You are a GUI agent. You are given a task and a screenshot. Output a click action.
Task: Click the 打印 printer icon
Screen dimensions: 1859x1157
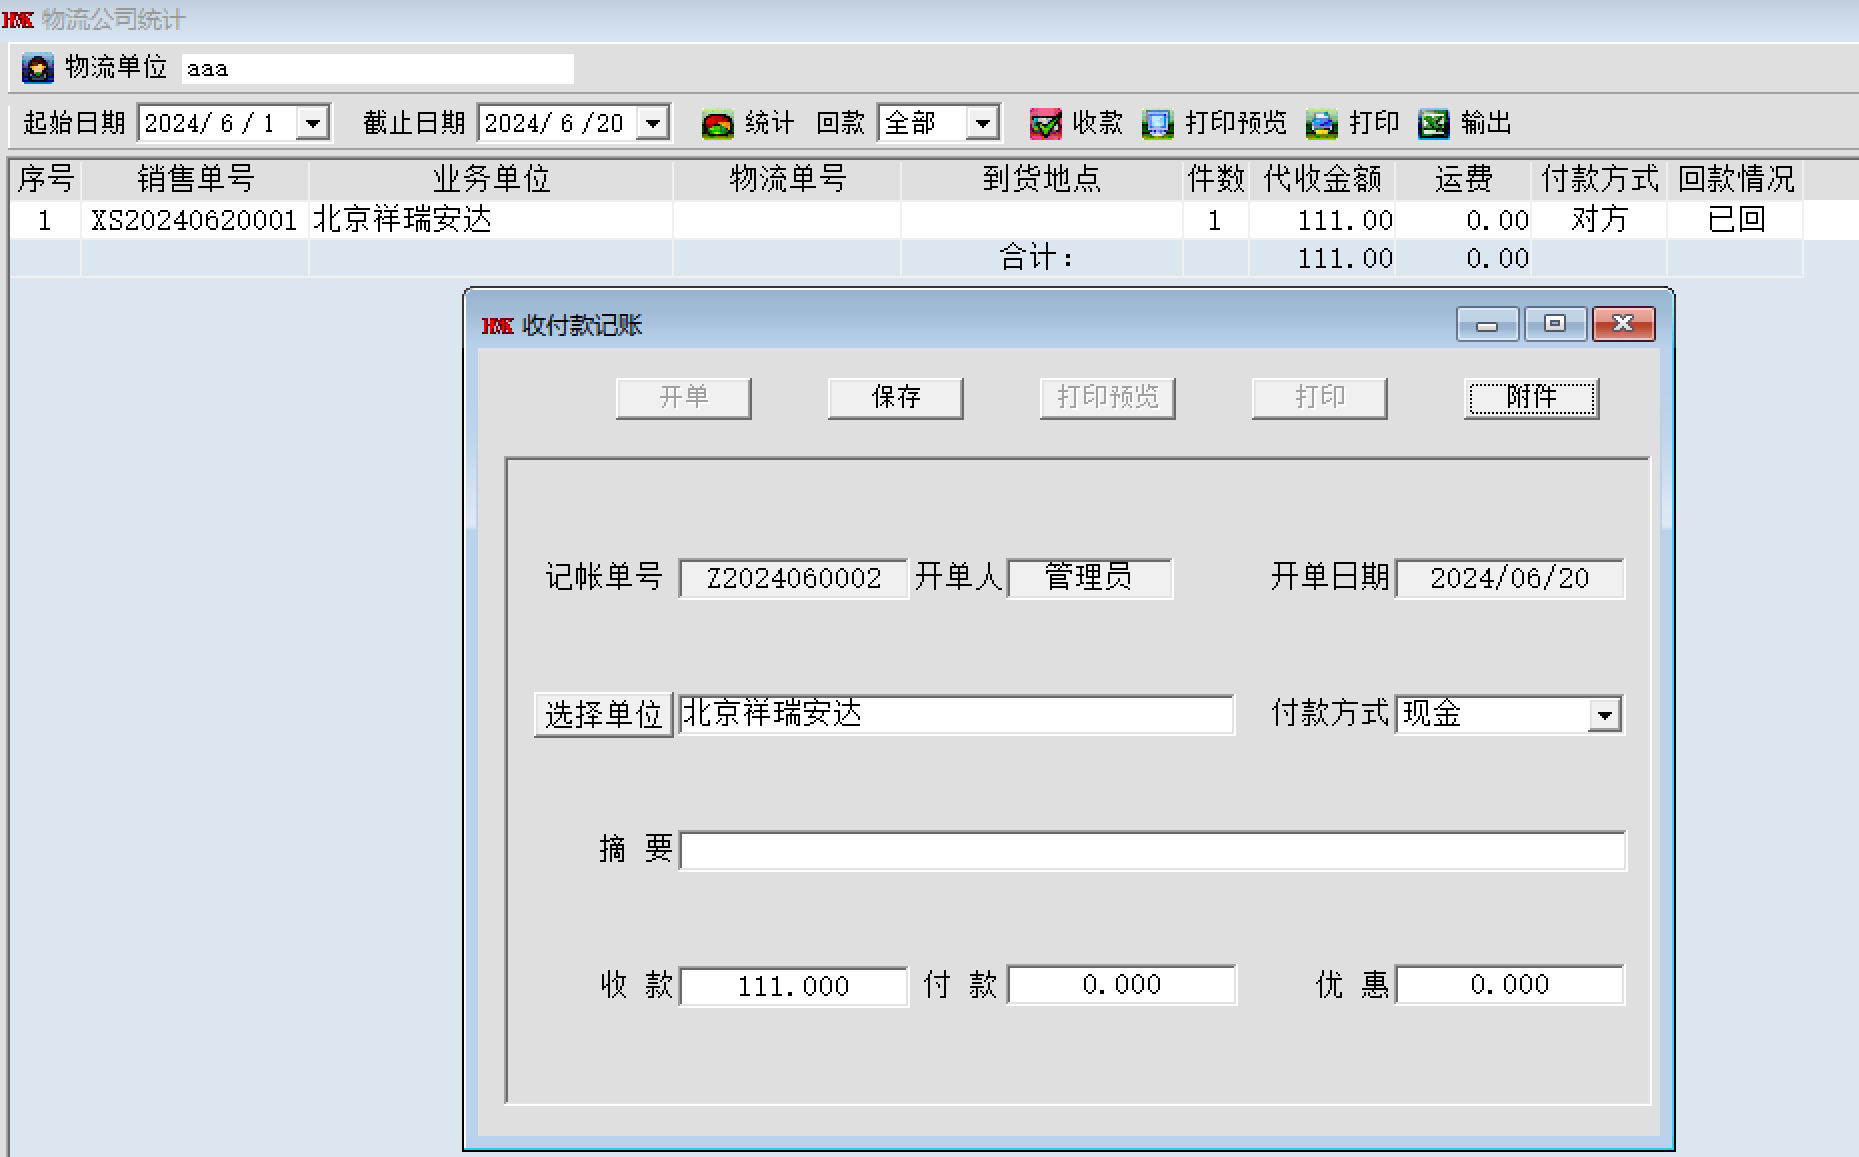(1321, 124)
